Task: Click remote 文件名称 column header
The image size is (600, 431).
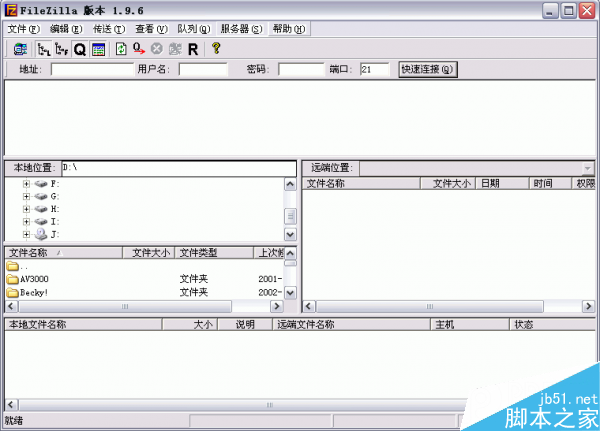Action: click(x=362, y=184)
